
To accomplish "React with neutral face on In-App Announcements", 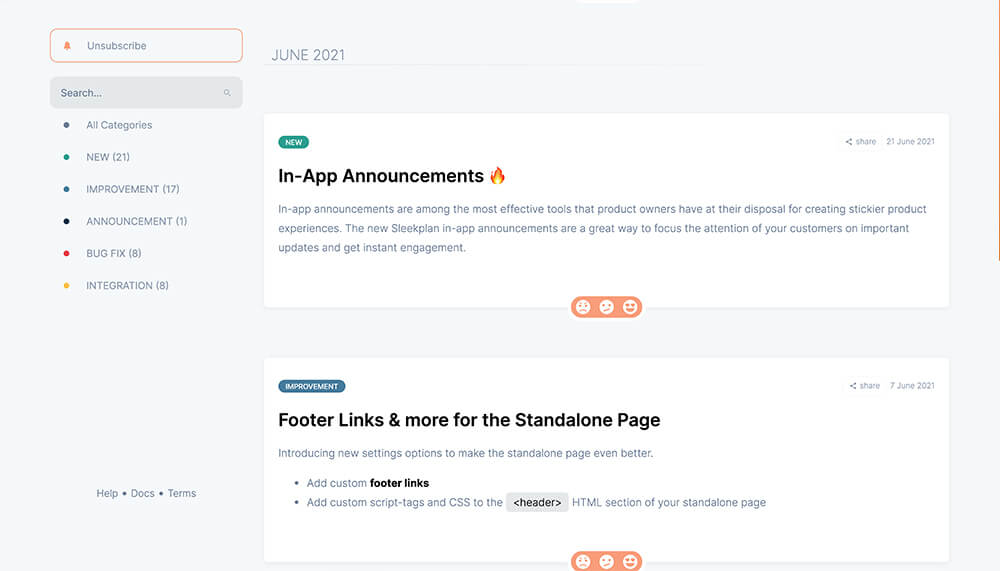I will 607,307.
